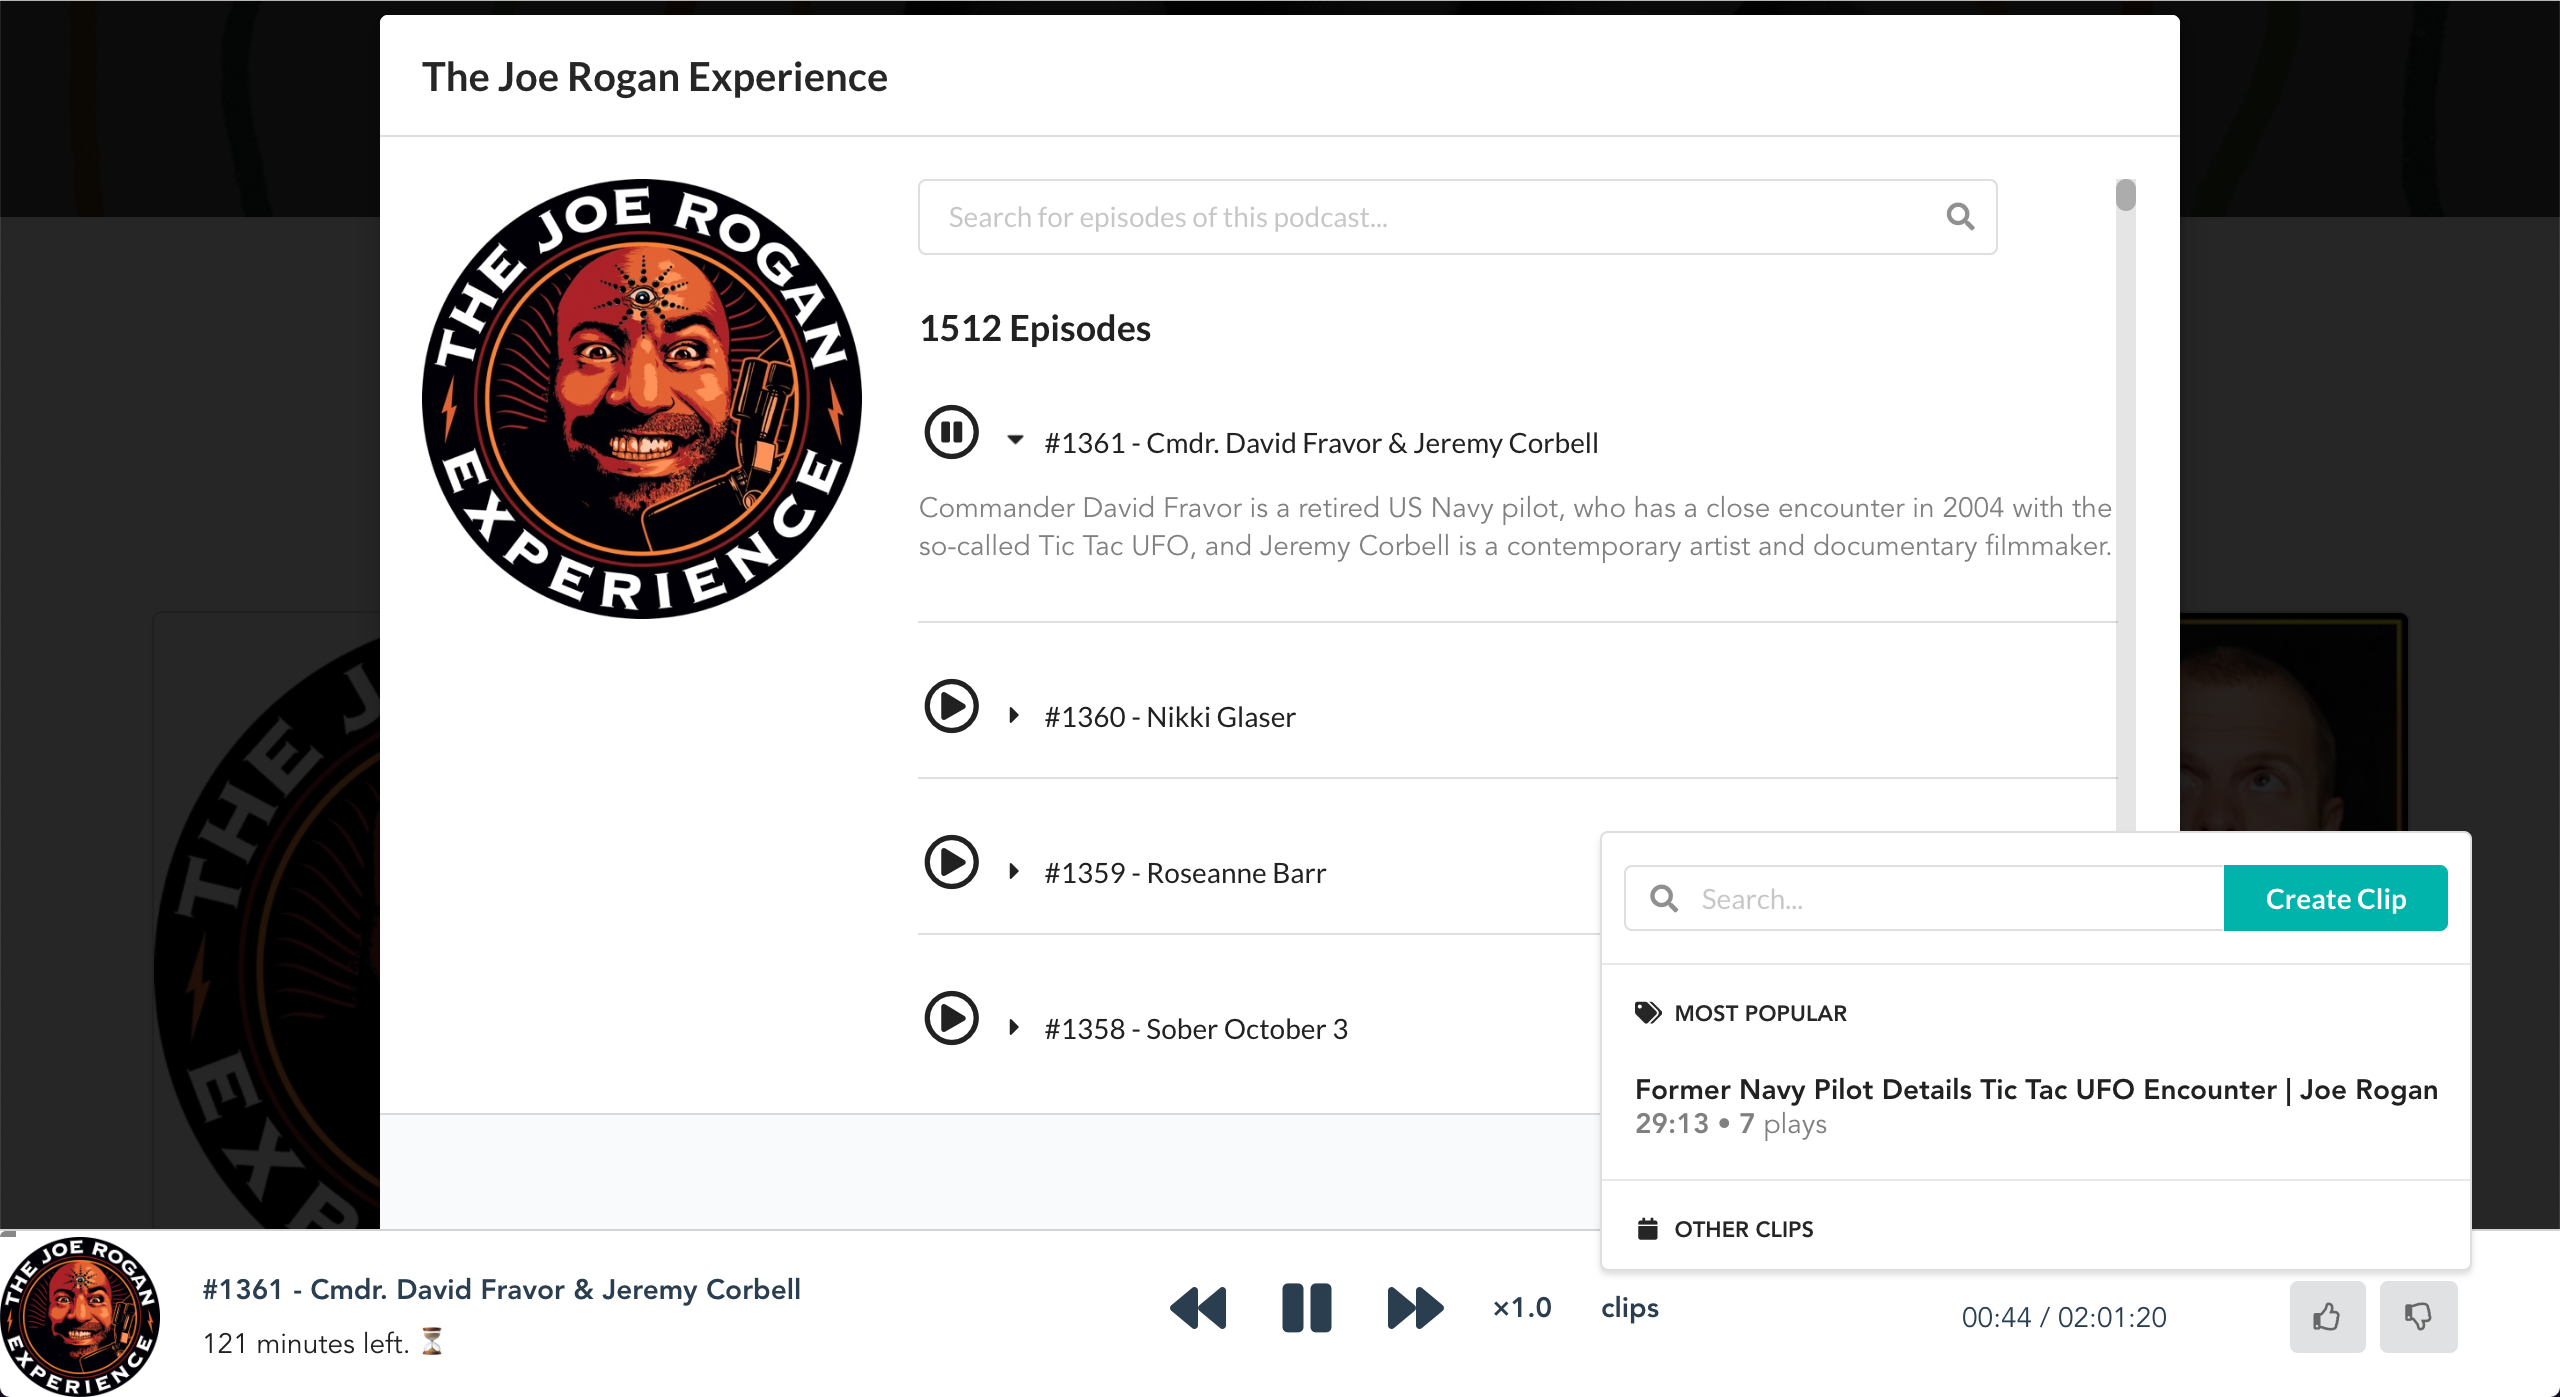Viewport: 2560px width, 1397px height.
Task: Click the Create Clip button
Action: coord(2335,899)
